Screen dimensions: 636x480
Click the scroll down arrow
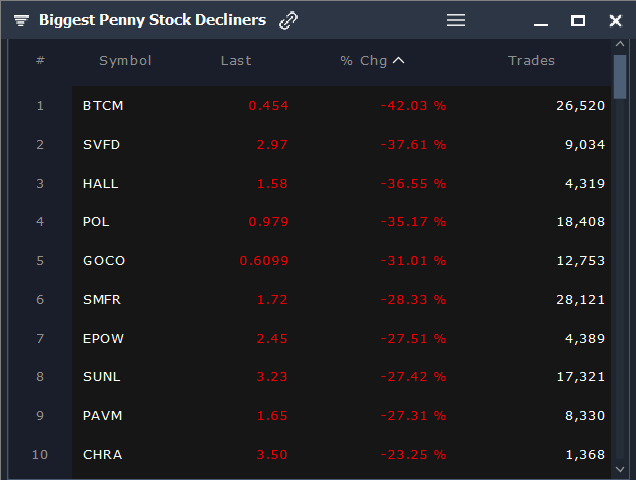coord(620,468)
